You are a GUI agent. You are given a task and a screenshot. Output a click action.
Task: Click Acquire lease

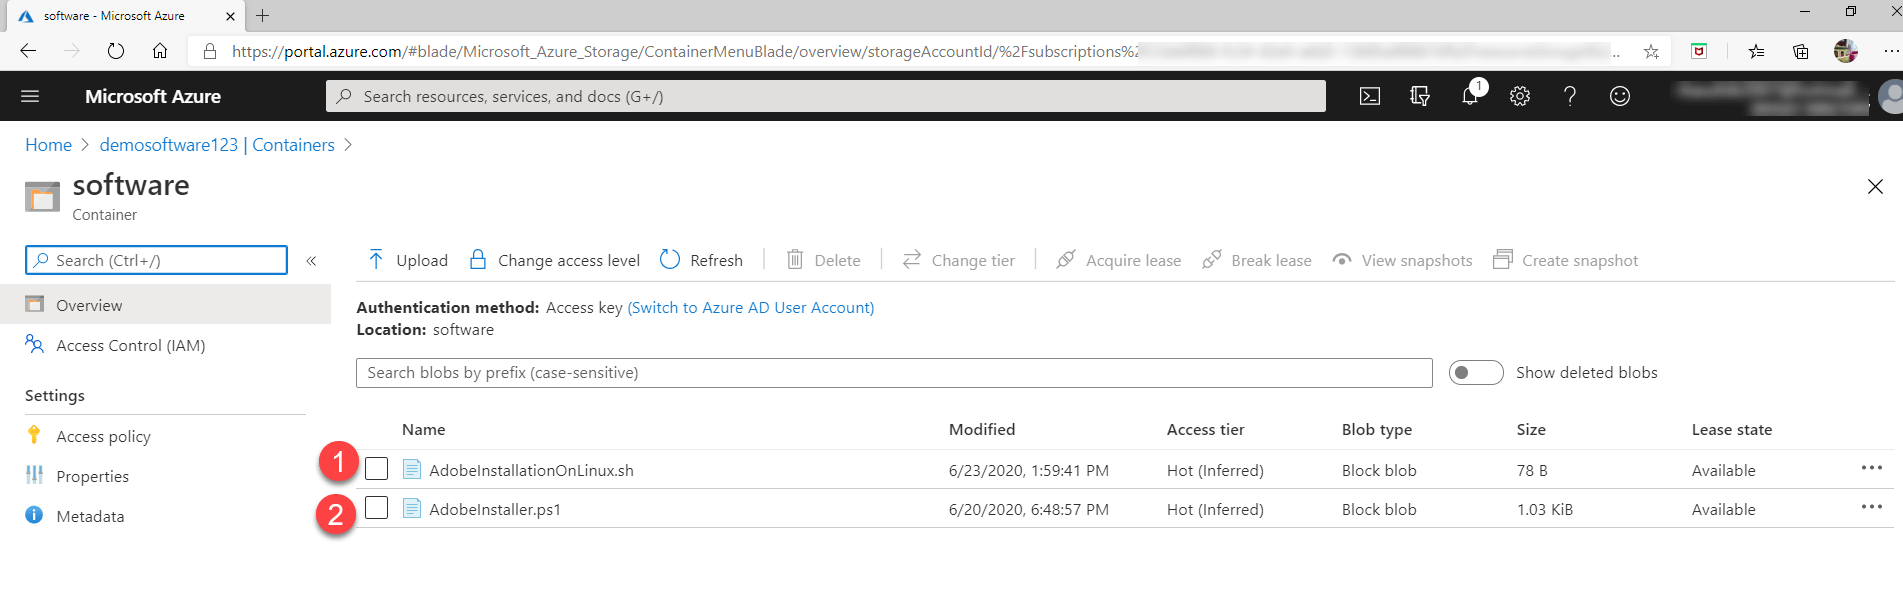coord(1119,260)
